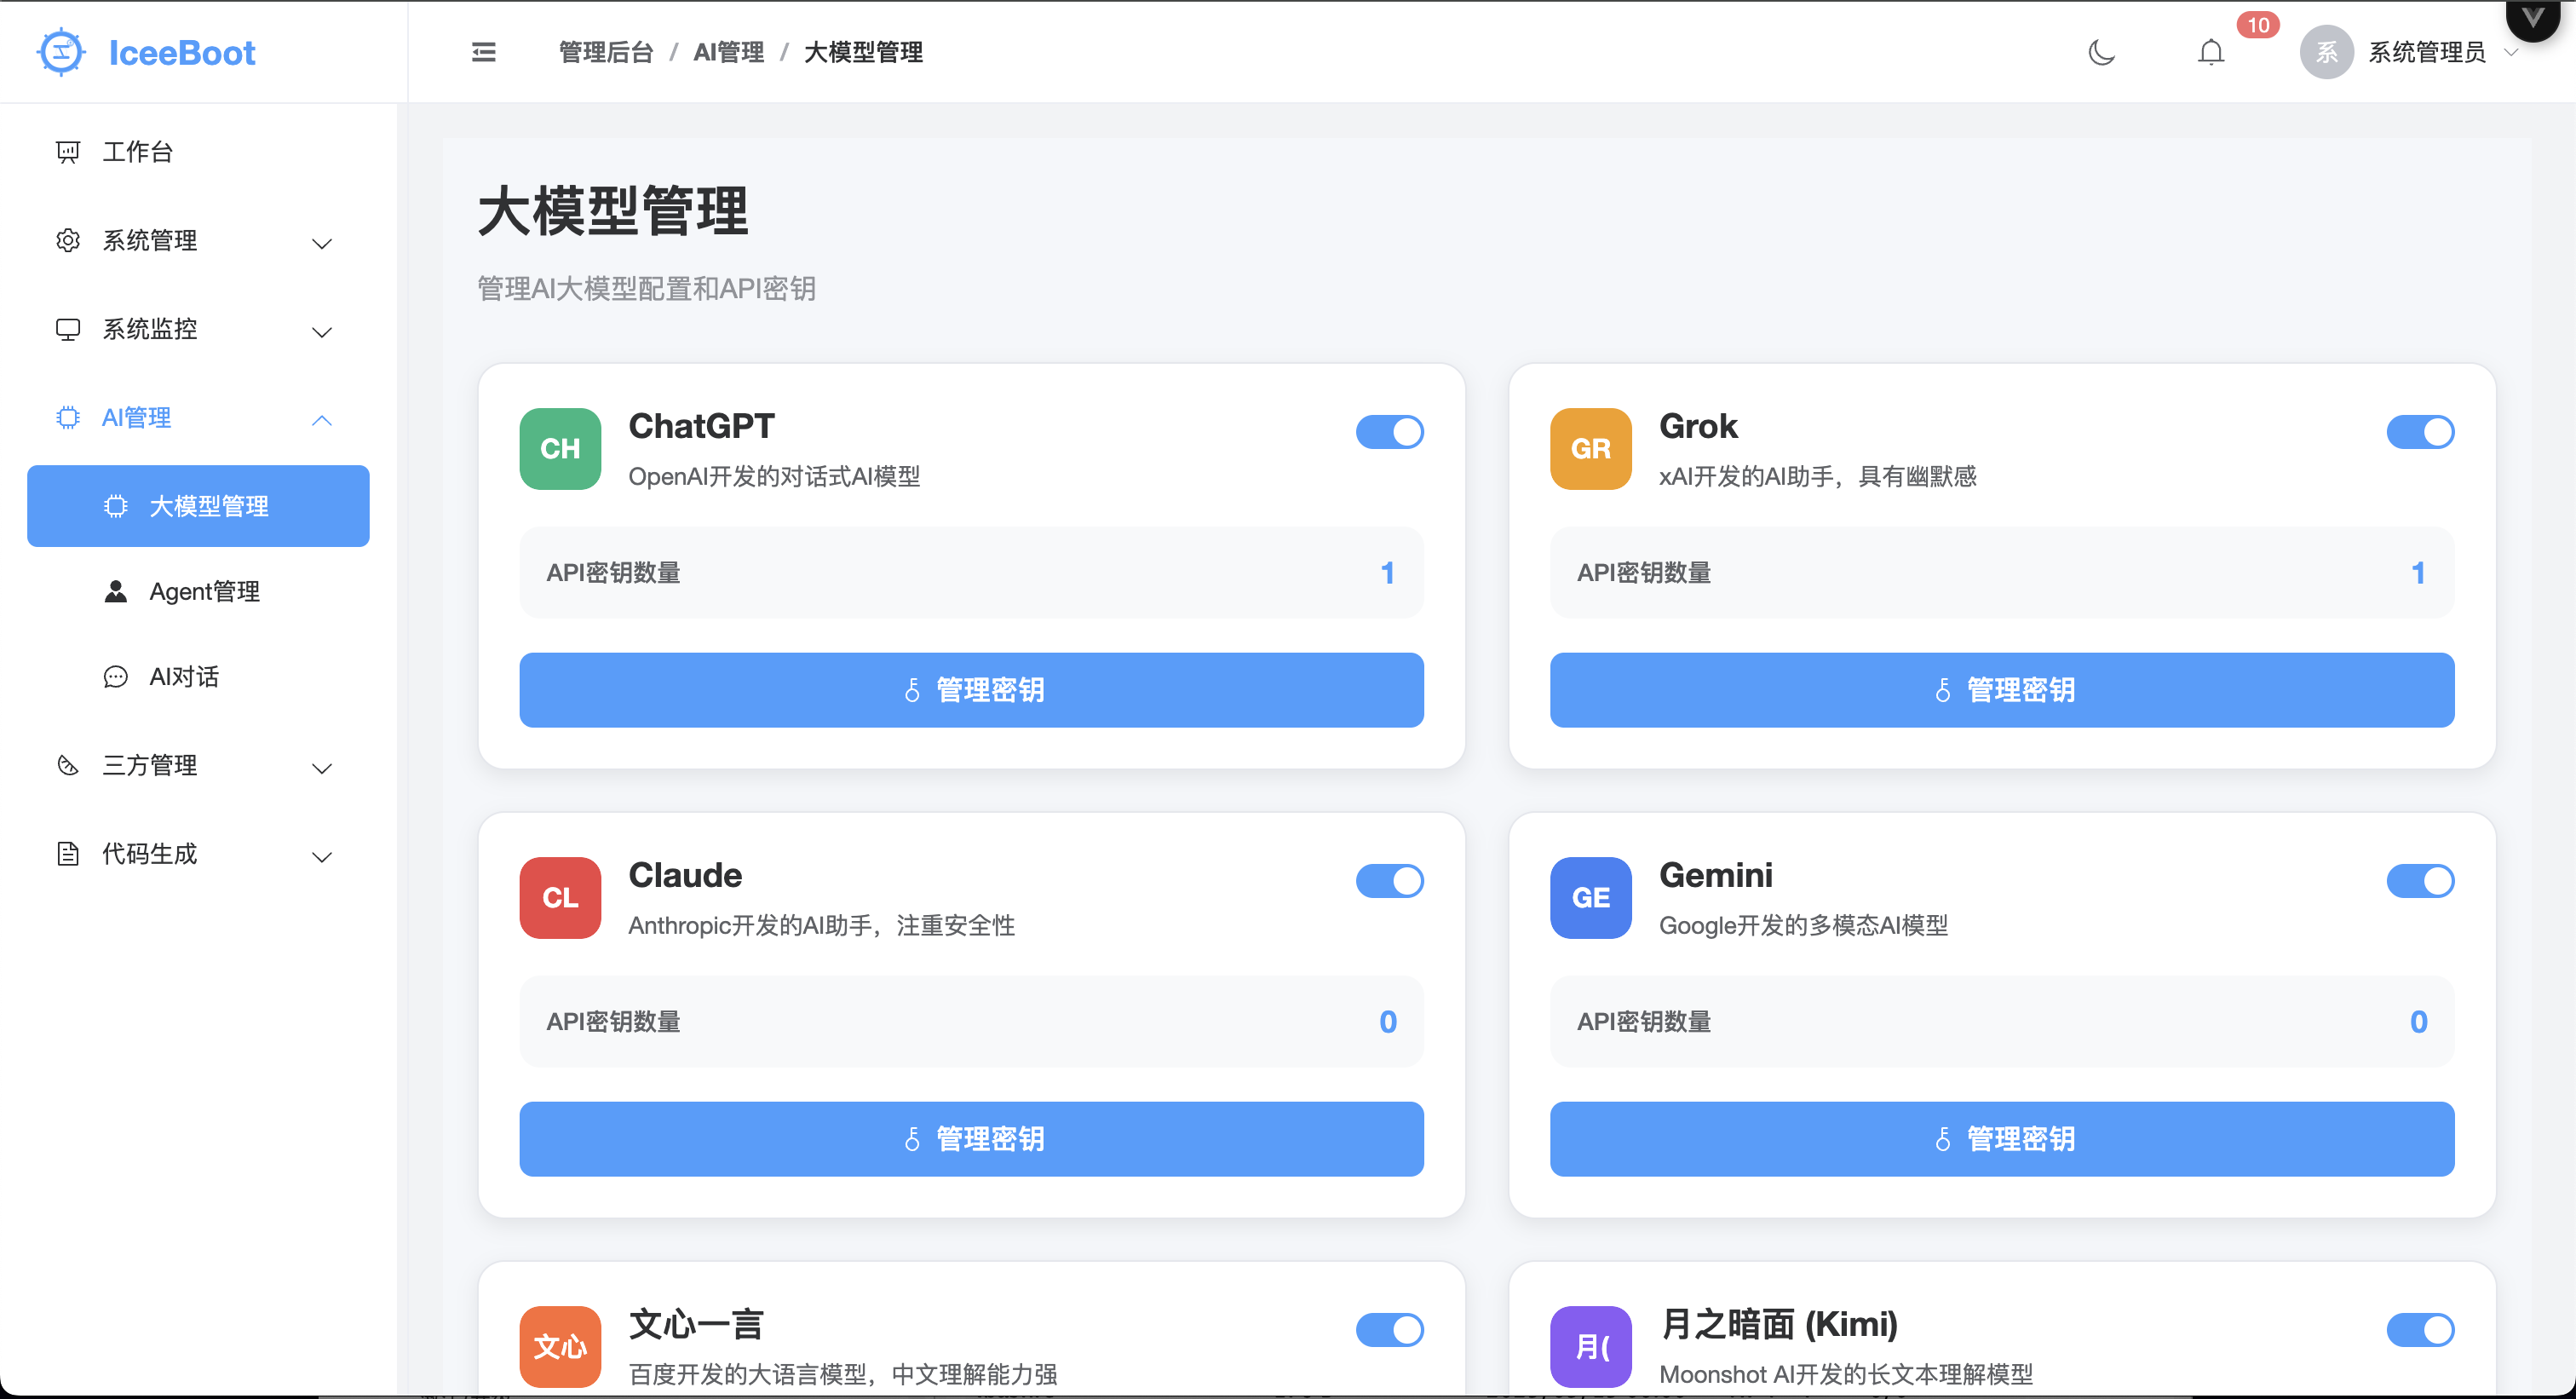Click the IceeBoot brand title
The image size is (2576, 1399).
182,52
